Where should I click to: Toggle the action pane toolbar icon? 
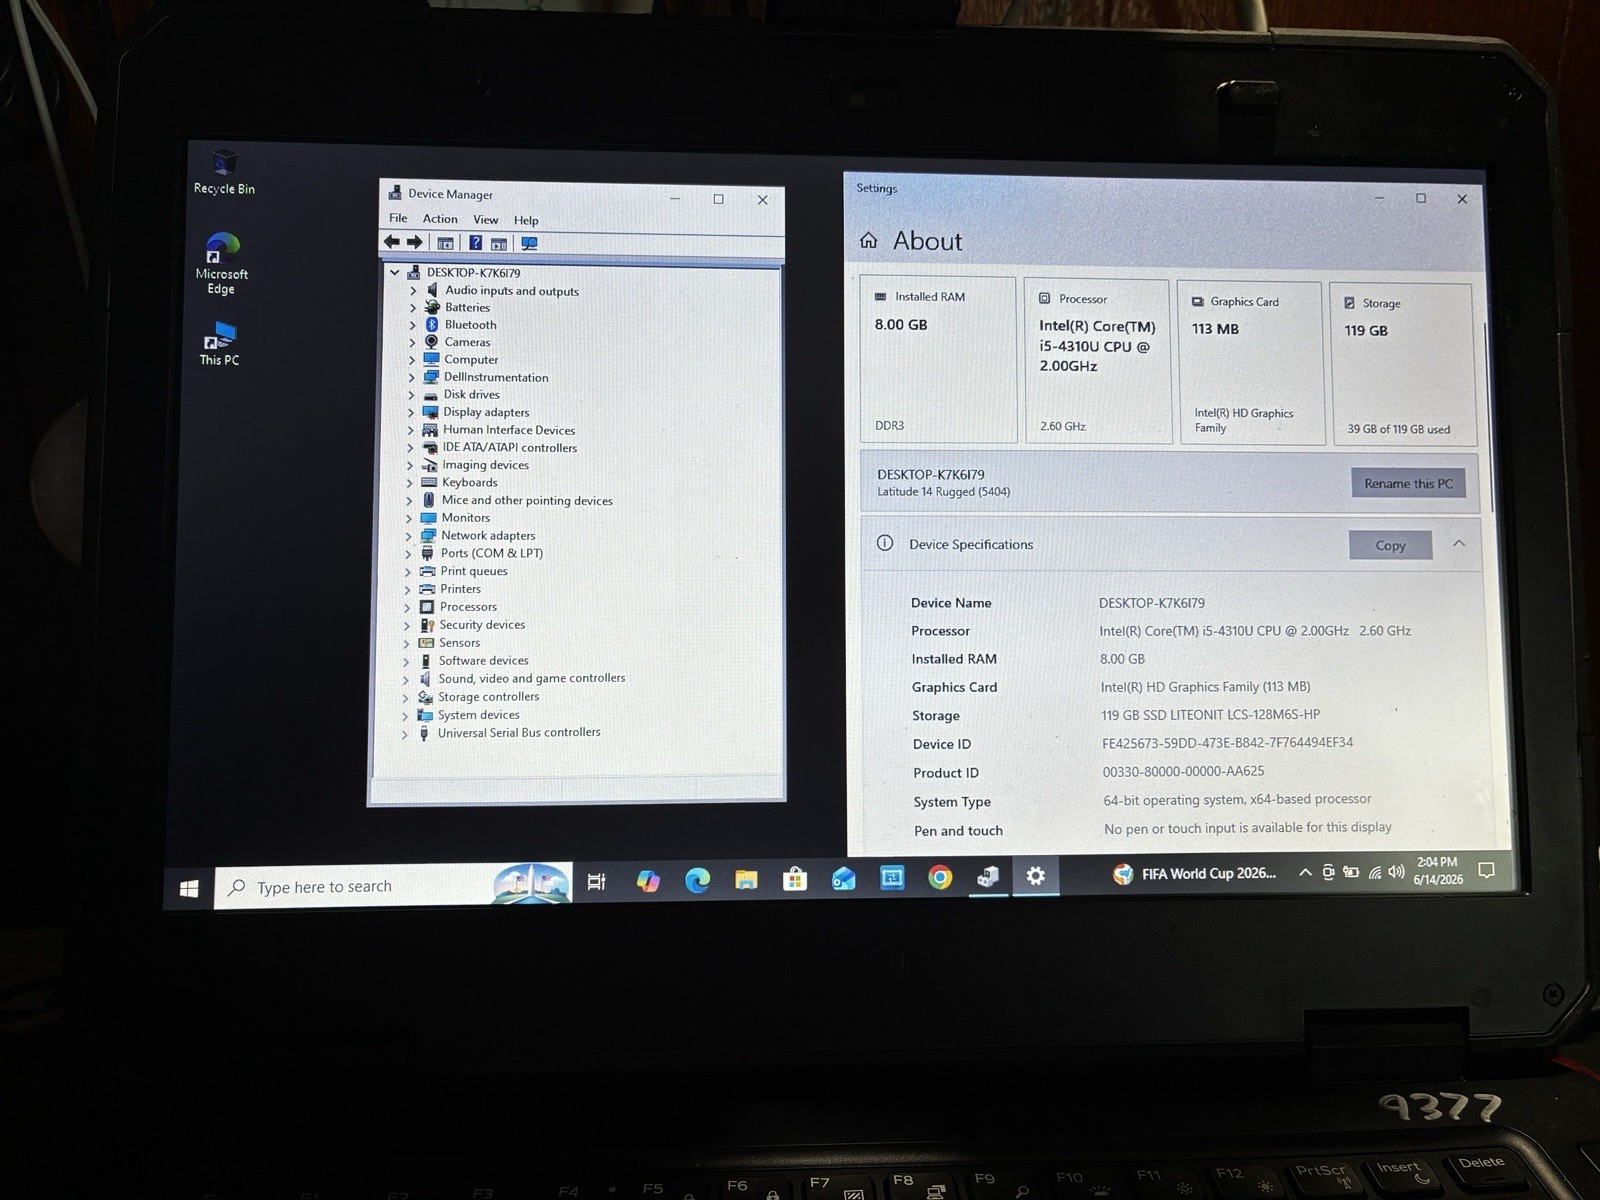(x=499, y=243)
